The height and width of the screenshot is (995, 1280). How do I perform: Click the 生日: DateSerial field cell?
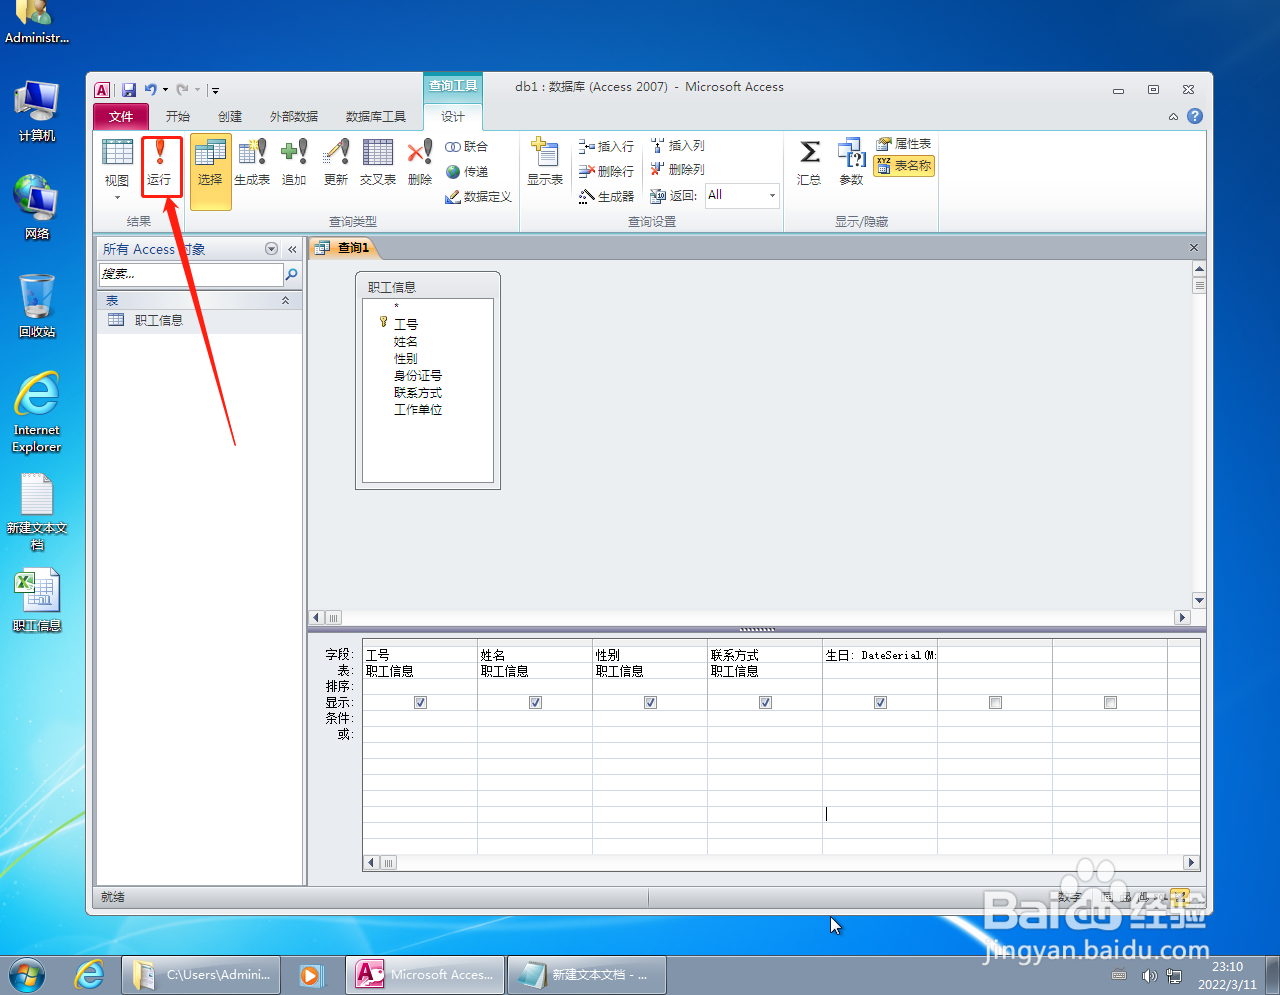880,655
